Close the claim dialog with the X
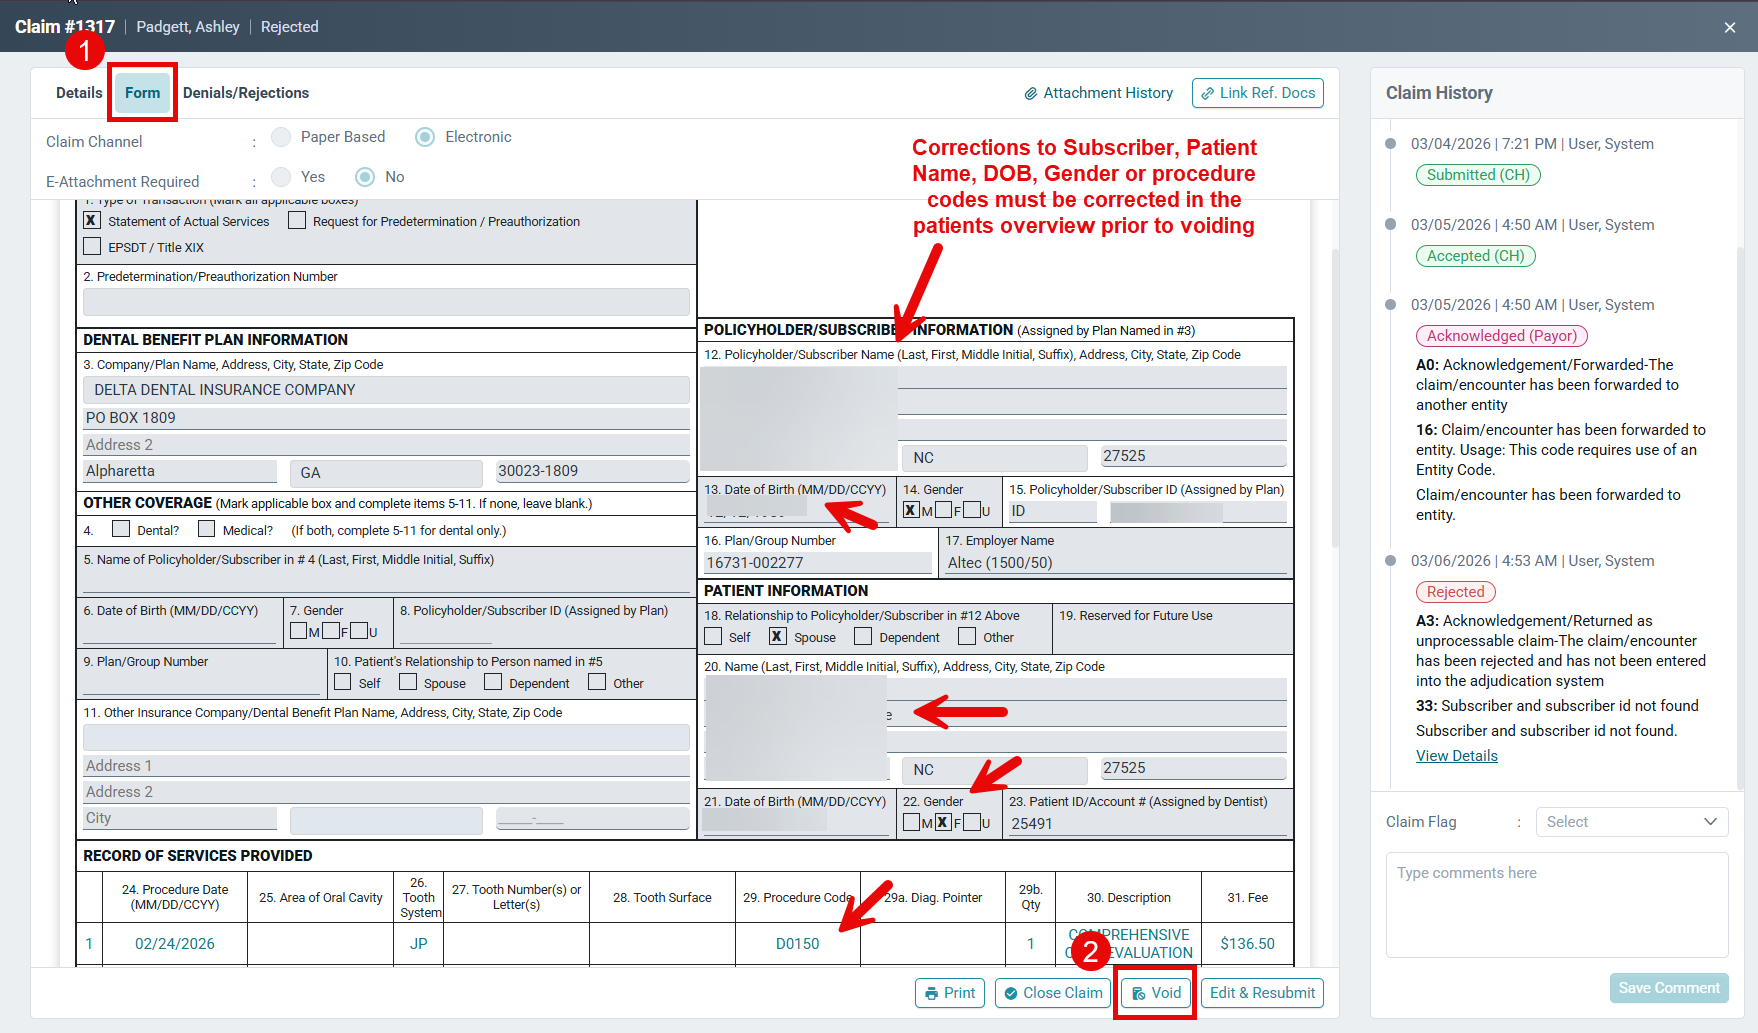The width and height of the screenshot is (1758, 1033). pos(1730,27)
